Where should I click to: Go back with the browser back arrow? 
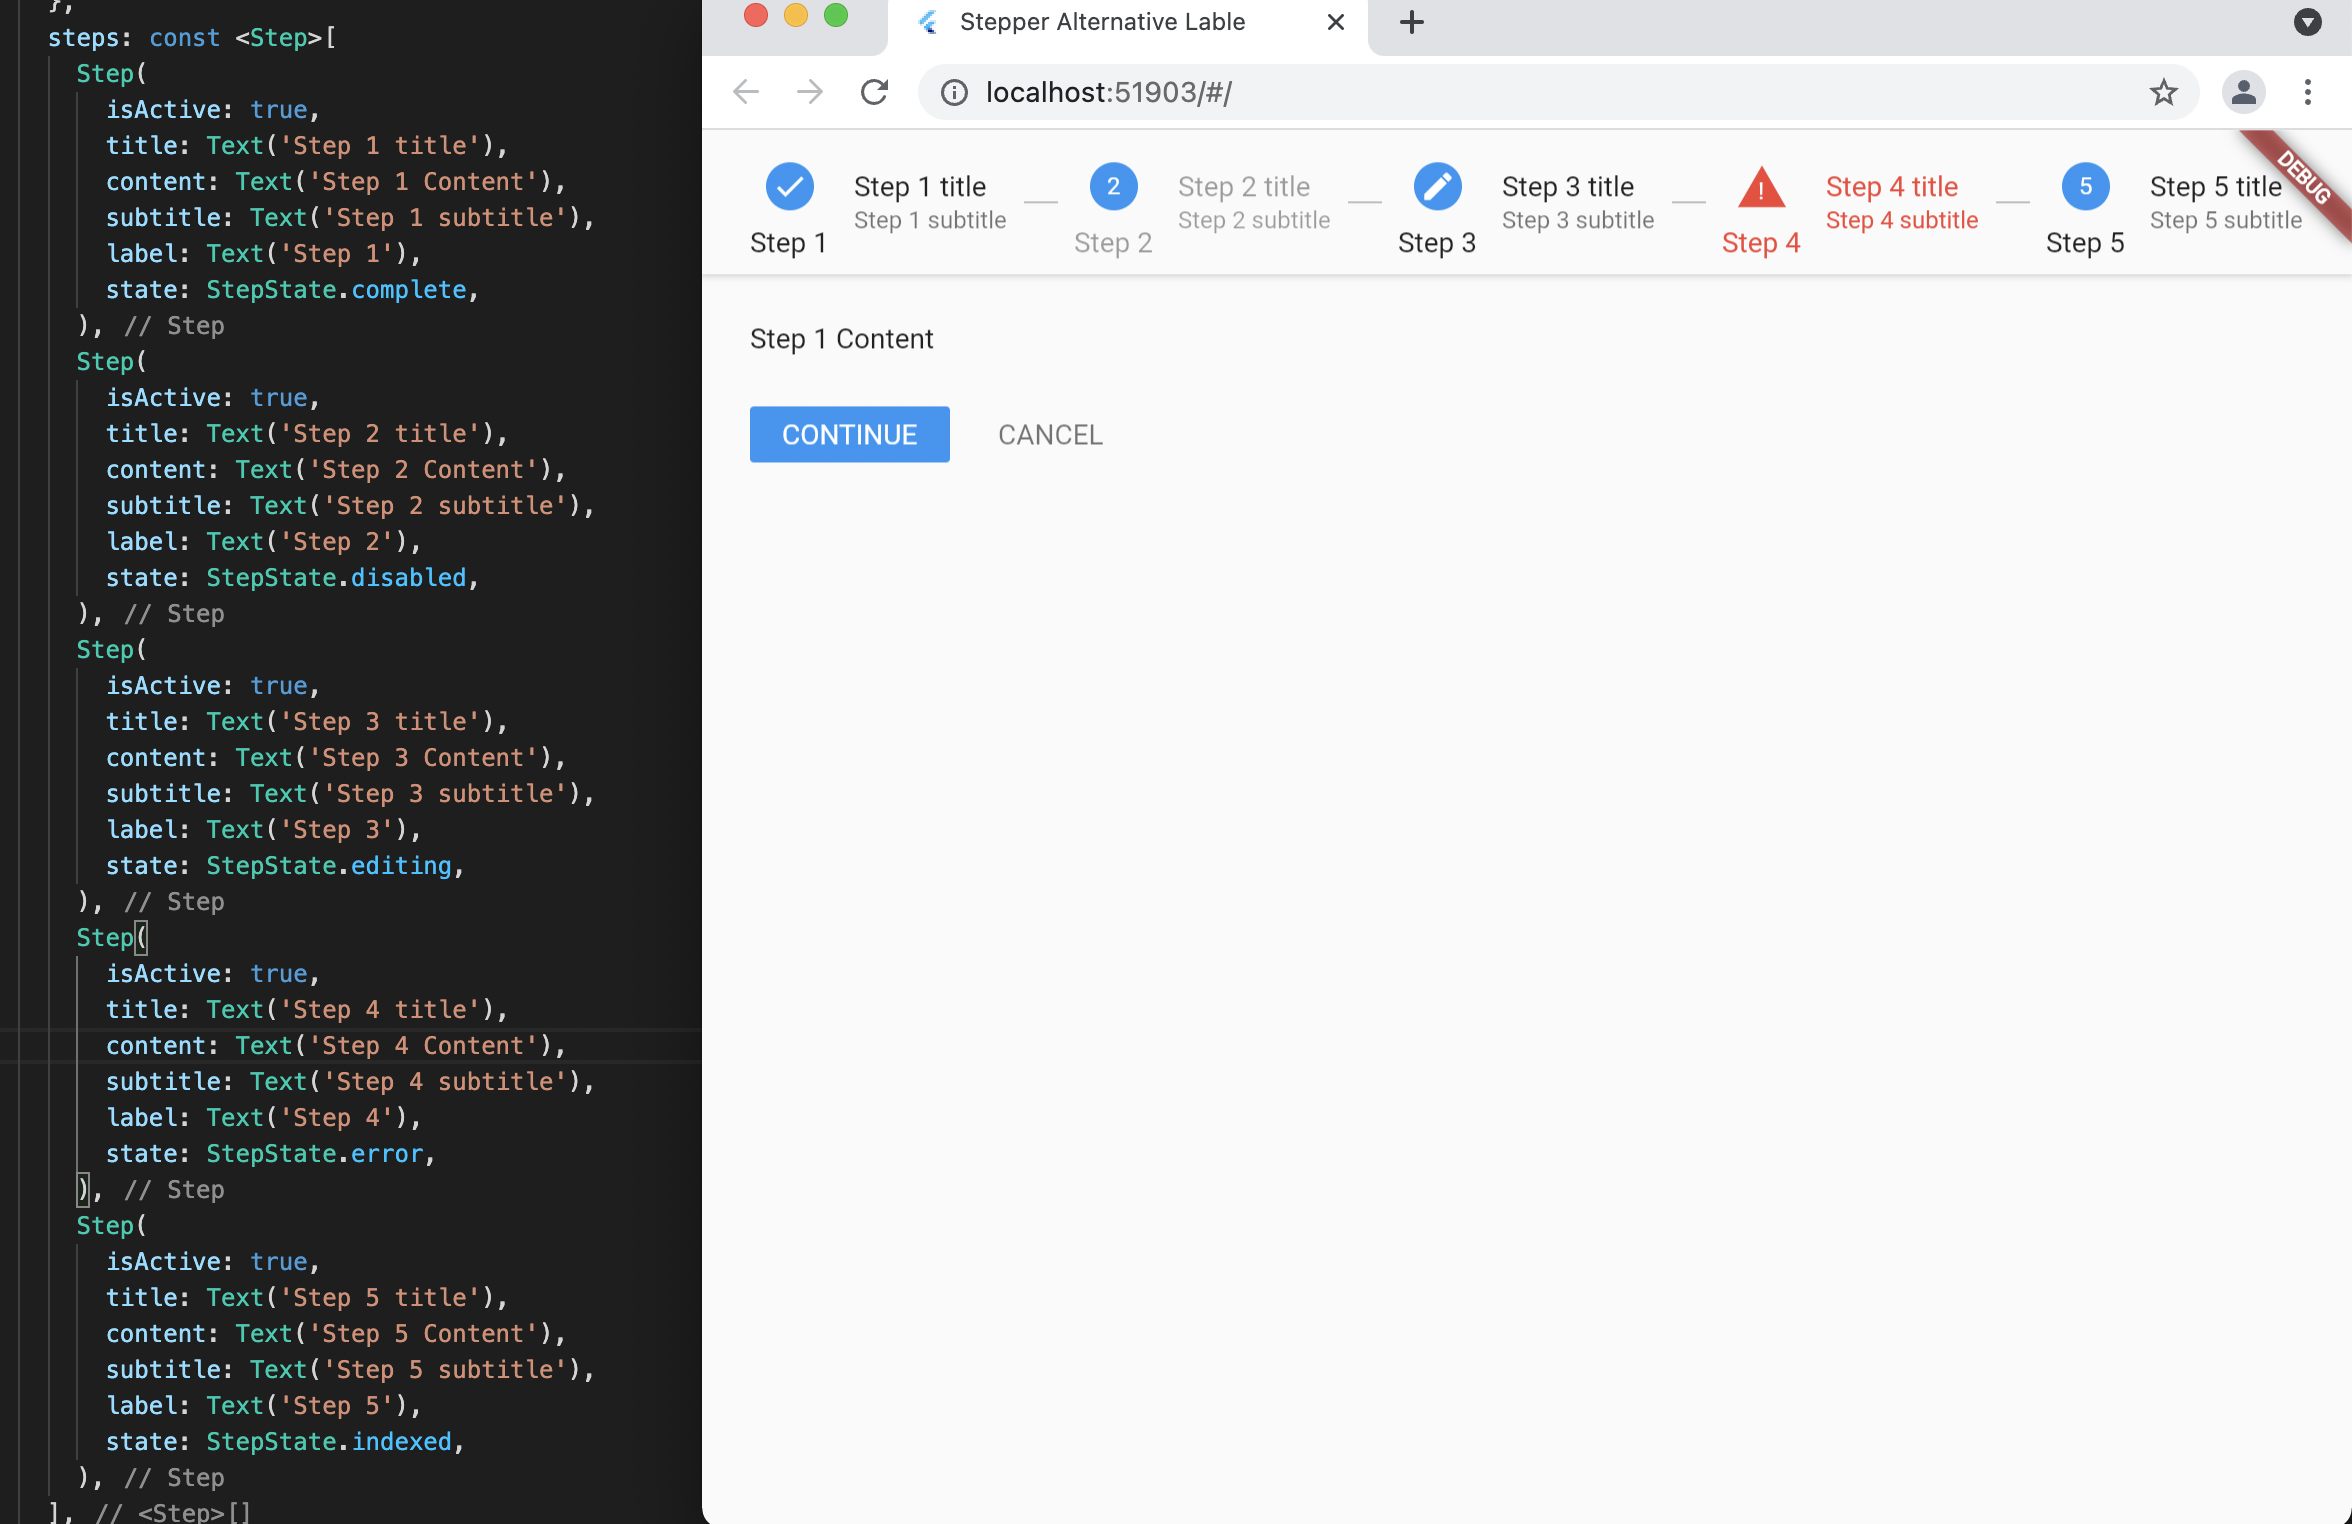tap(746, 92)
